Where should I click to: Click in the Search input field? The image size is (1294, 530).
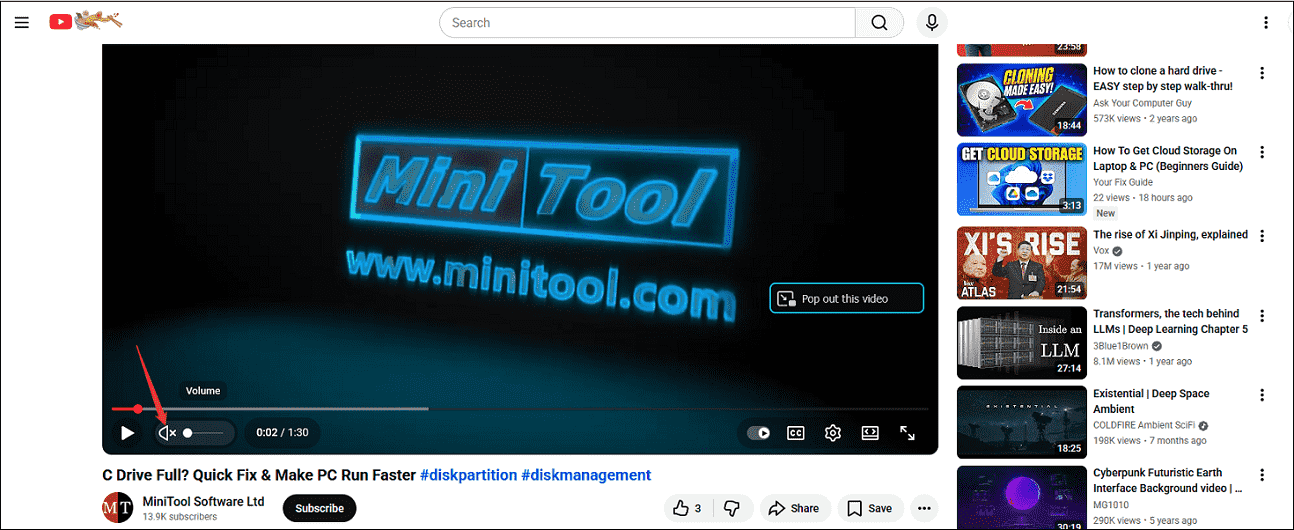click(x=647, y=23)
